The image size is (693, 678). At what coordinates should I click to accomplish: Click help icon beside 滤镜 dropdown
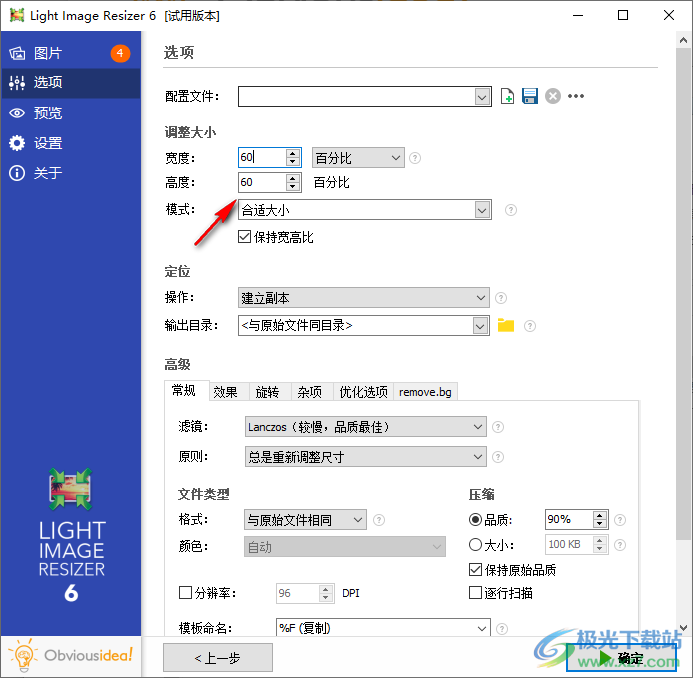pos(498,427)
